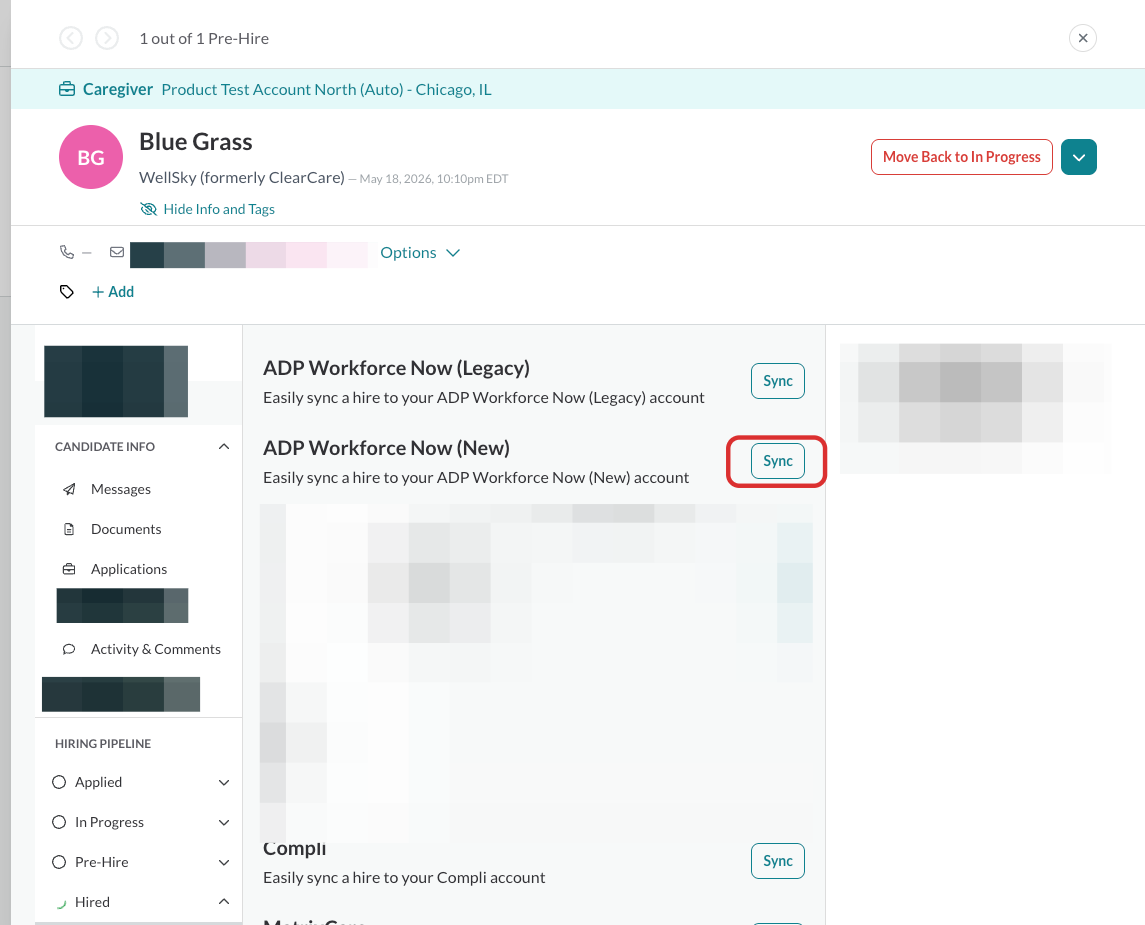The width and height of the screenshot is (1145, 925).
Task: Click the 1 out of 1 Pre-Hire text
Action: [x=204, y=39]
